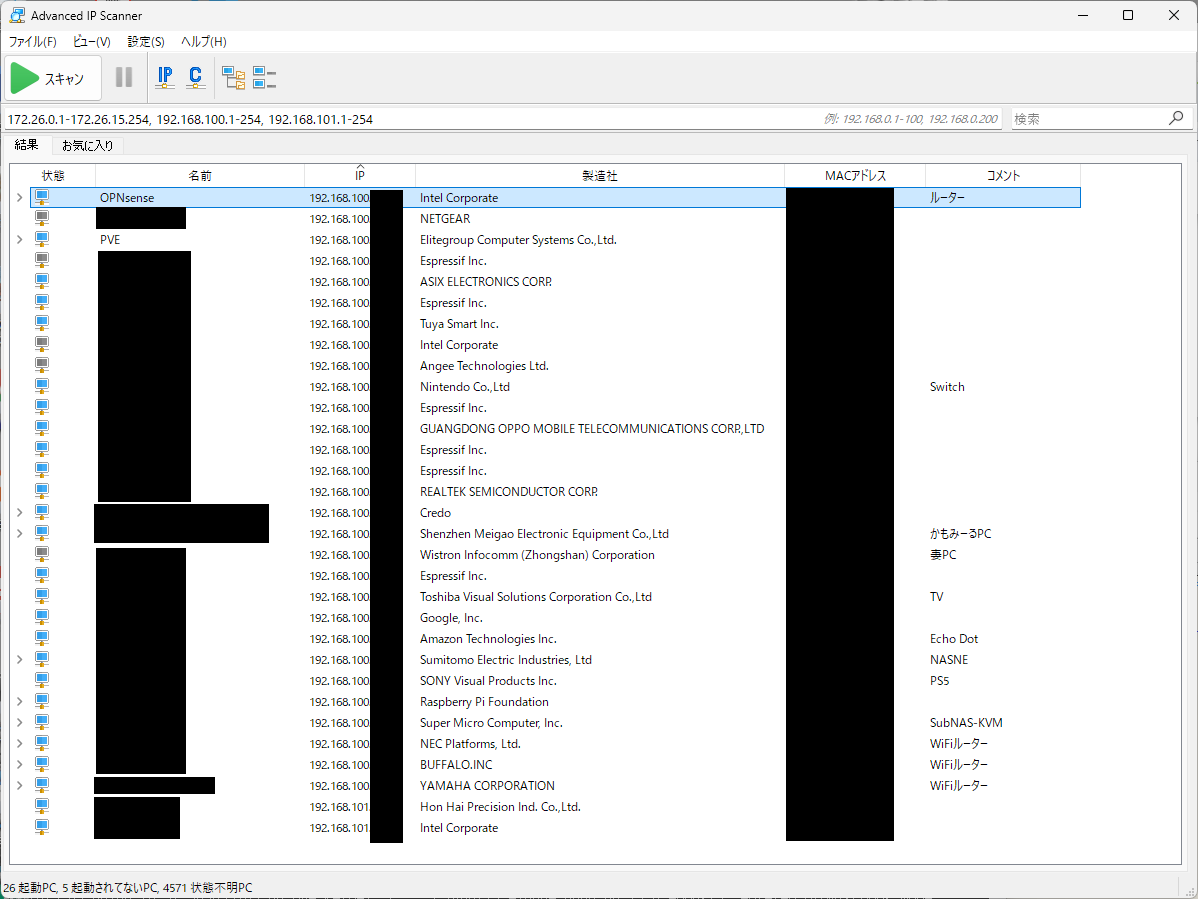Click the PVE row computer icon
This screenshot has height=899, width=1198.
[x=42, y=240]
